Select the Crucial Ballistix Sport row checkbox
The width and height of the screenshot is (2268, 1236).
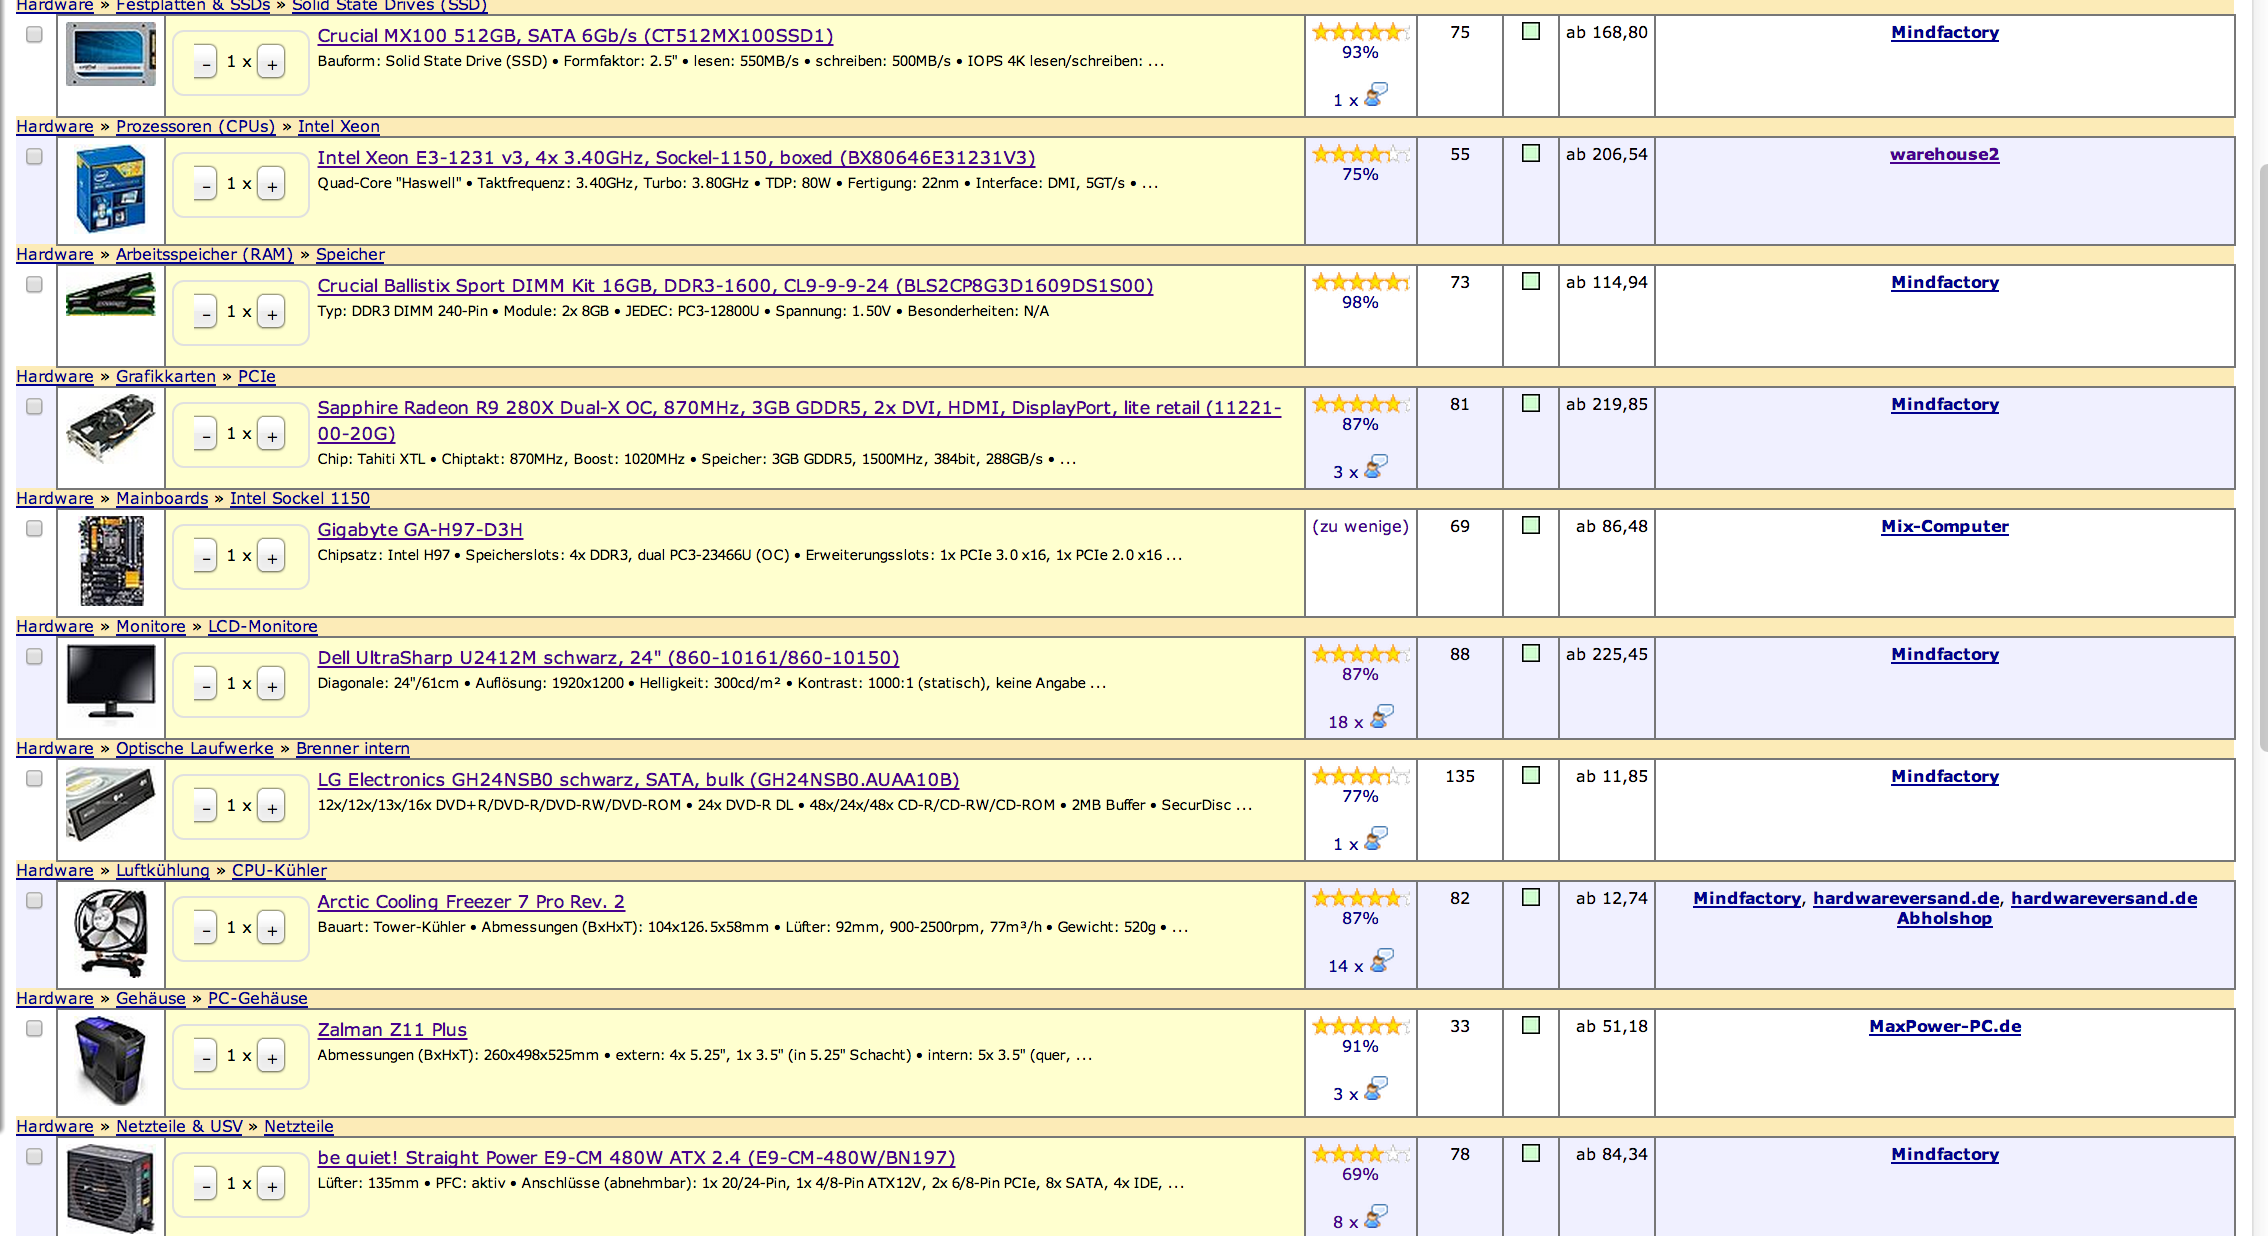[x=35, y=285]
